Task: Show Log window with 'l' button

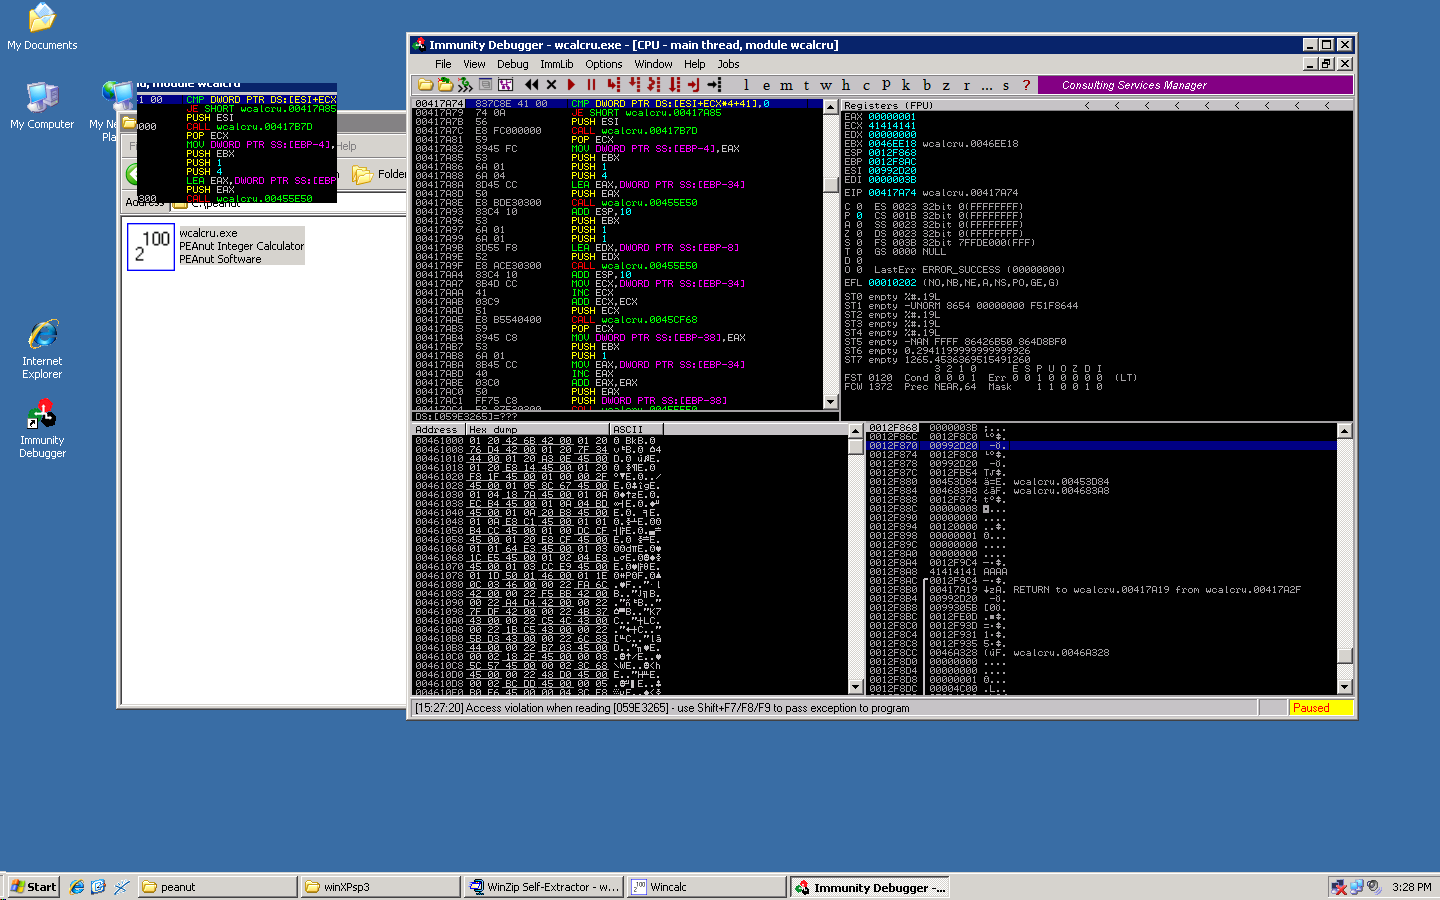Action: point(746,85)
